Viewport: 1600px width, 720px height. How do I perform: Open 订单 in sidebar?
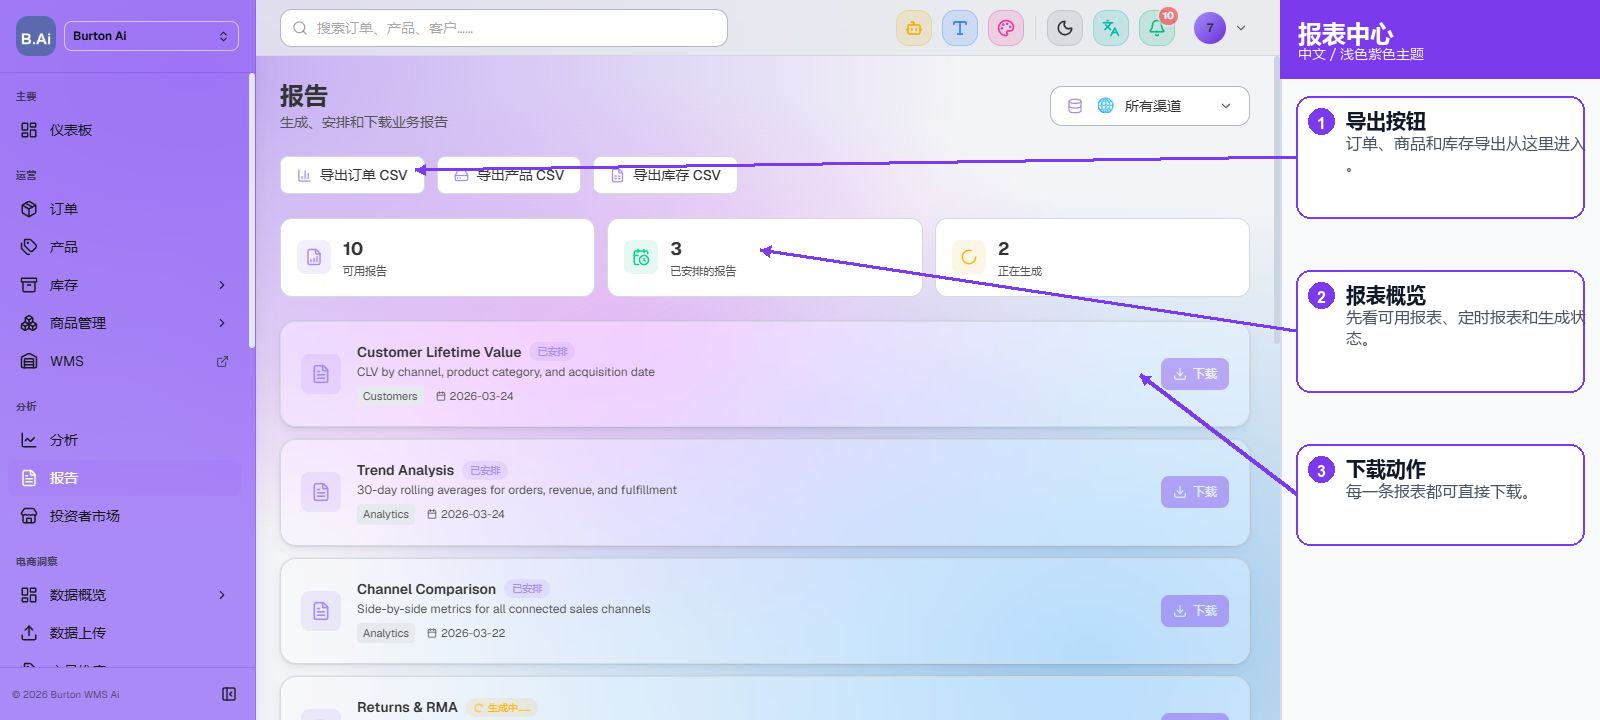124,209
